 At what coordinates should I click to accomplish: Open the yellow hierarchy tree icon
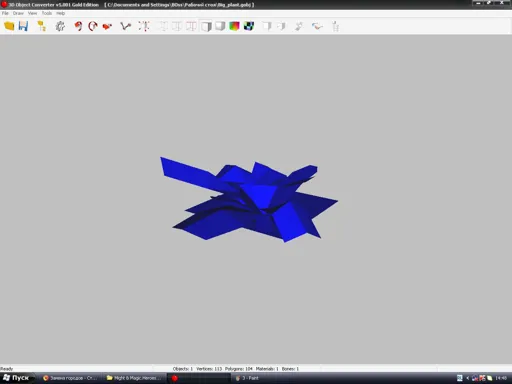[41, 26]
